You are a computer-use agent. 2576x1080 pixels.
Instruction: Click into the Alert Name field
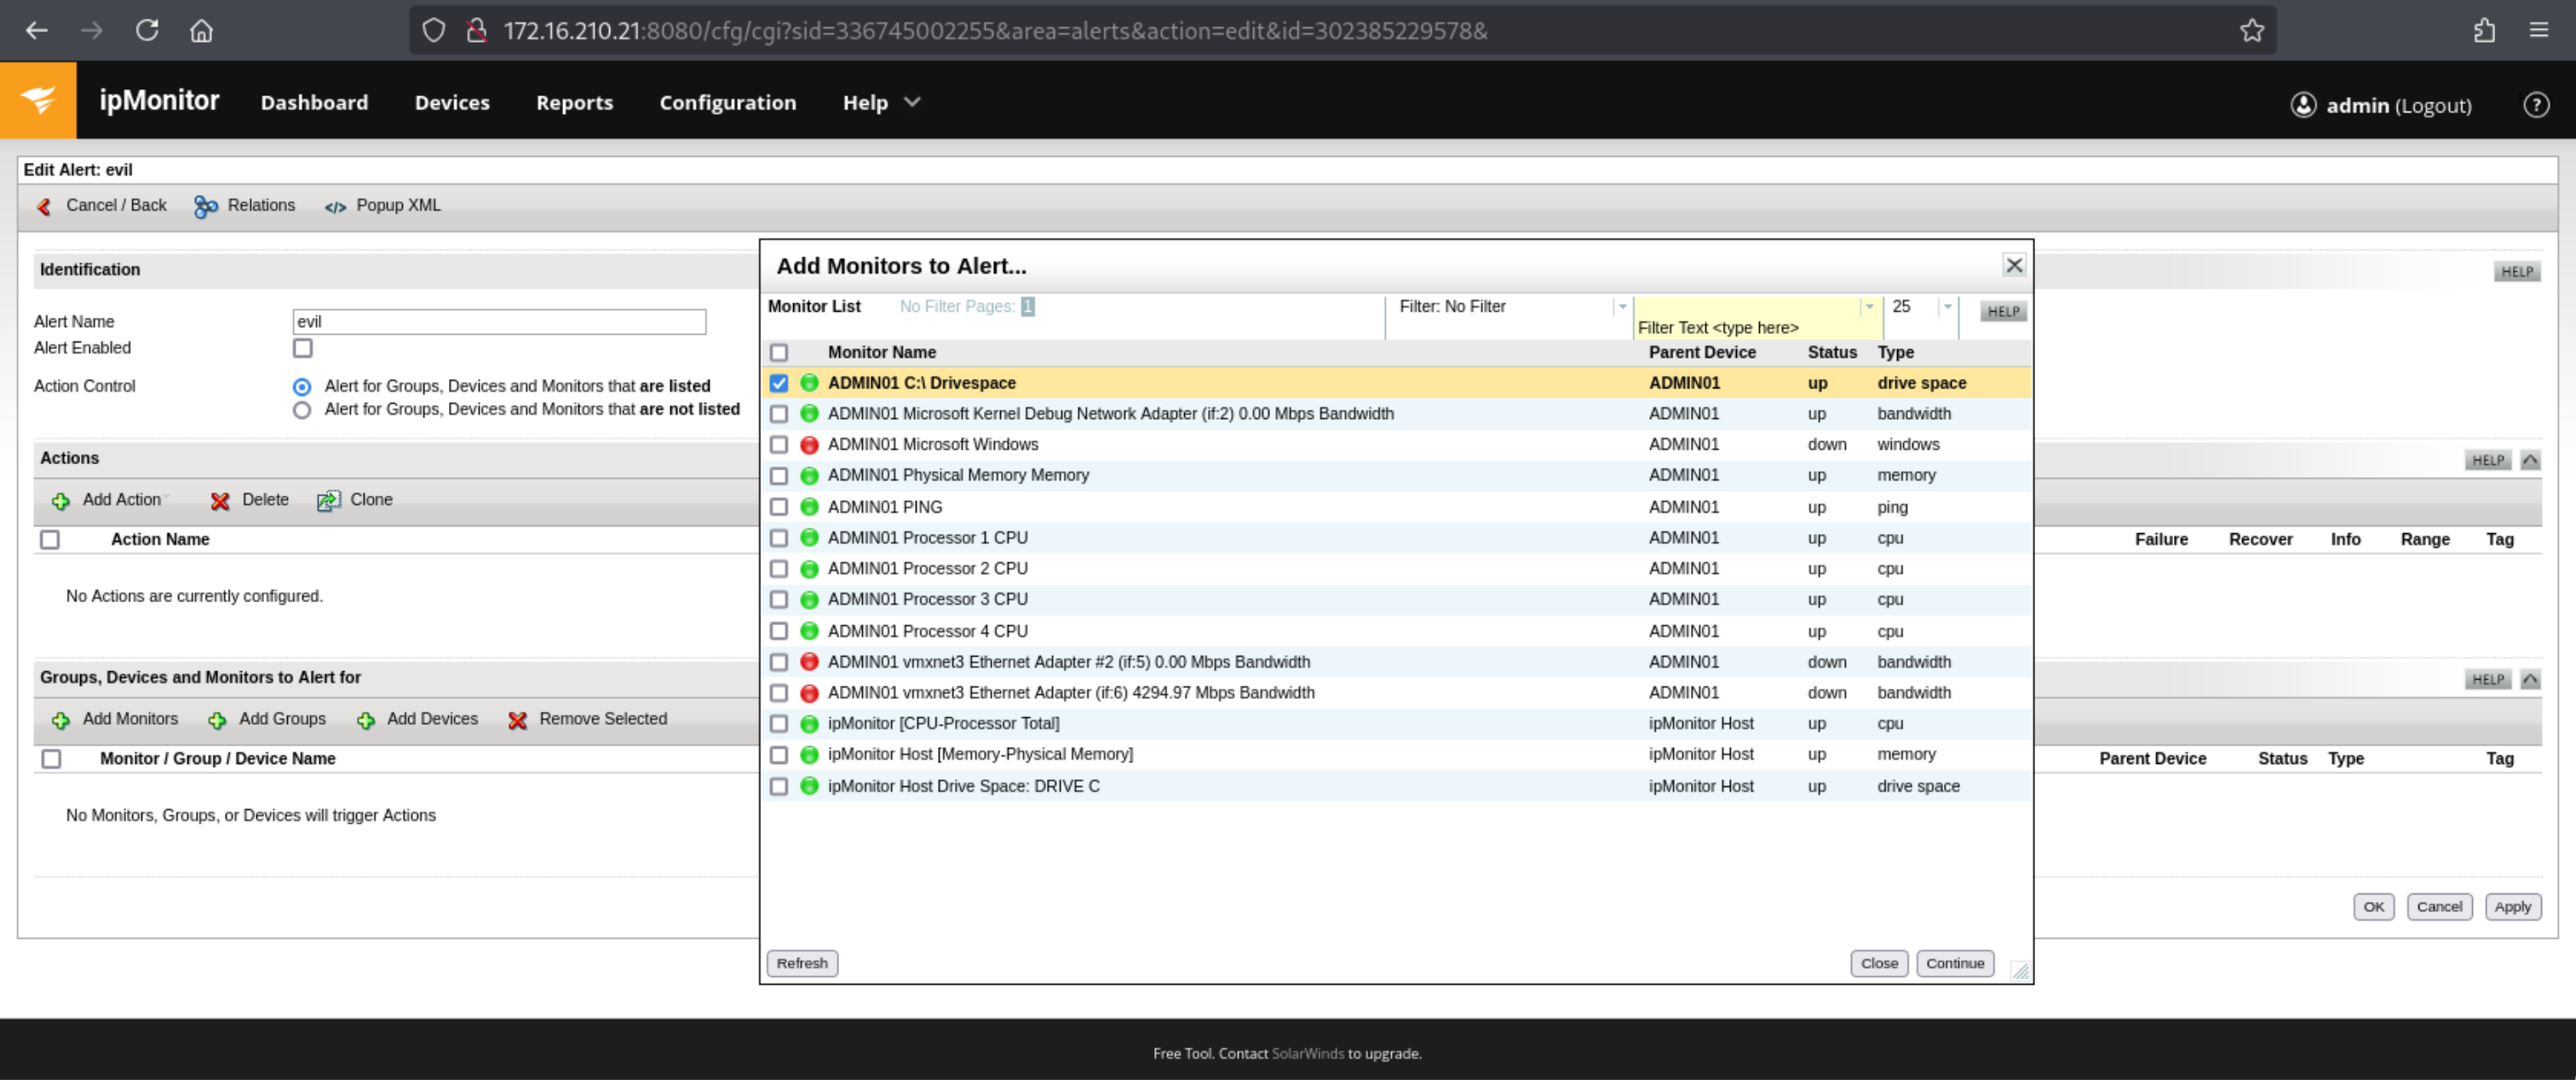499,321
